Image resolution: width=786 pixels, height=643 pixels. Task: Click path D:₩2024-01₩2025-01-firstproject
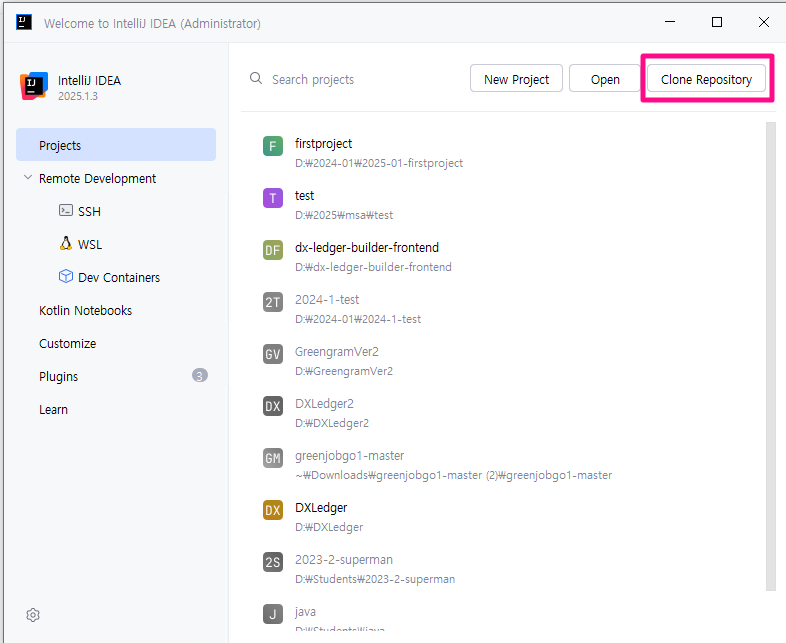pyautogui.click(x=379, y=163)
